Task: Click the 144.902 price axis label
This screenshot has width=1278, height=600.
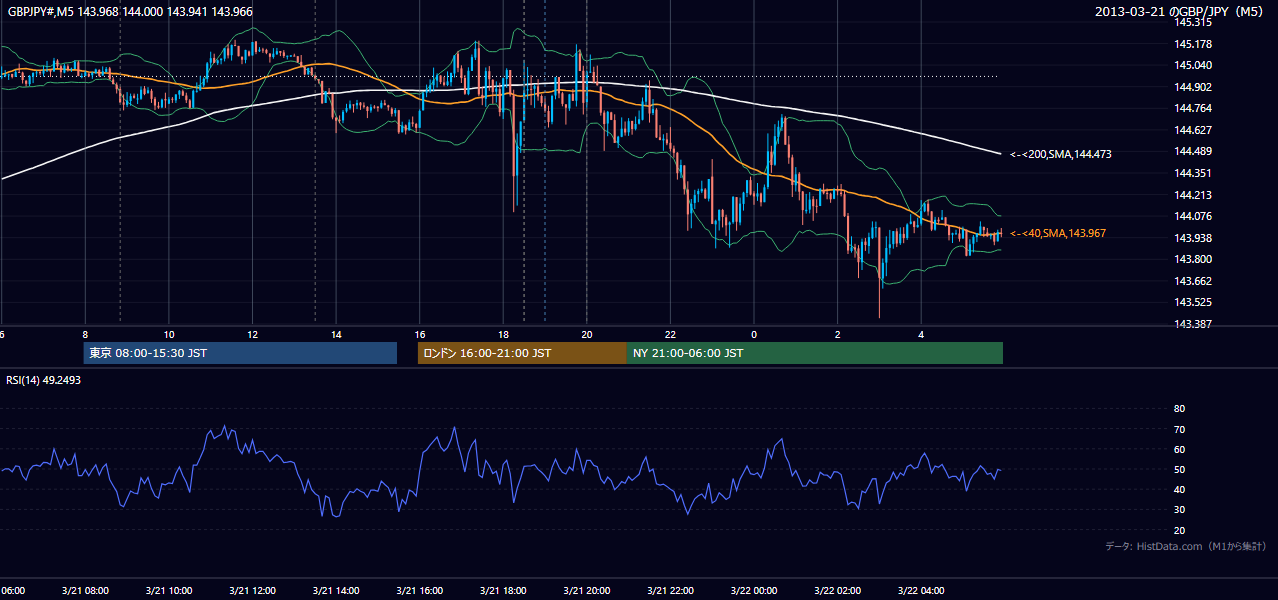Action: point(1192,87)
